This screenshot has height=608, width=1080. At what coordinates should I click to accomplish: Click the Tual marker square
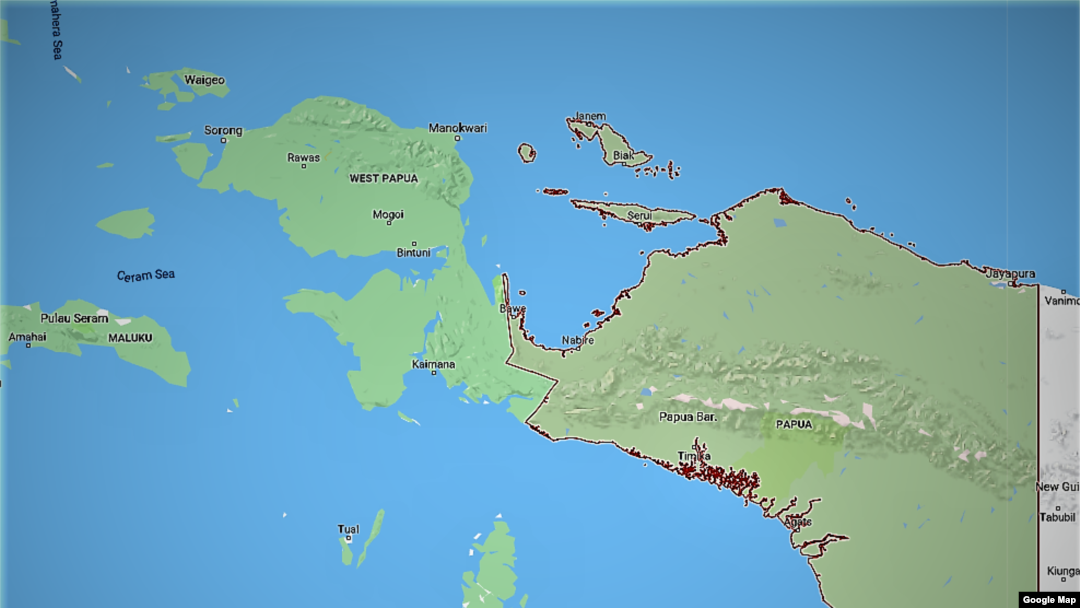pos(349,538)
